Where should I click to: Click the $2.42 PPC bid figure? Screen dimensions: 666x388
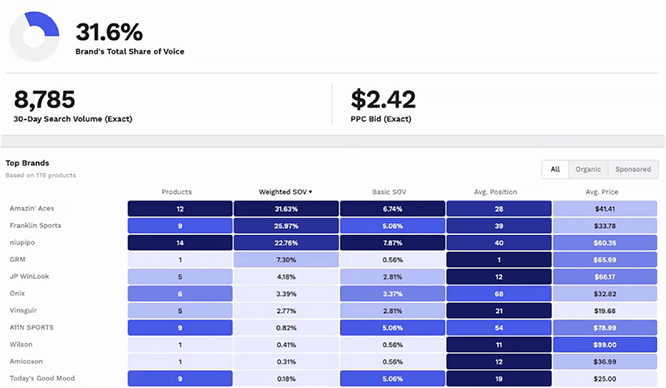[383, 99]
